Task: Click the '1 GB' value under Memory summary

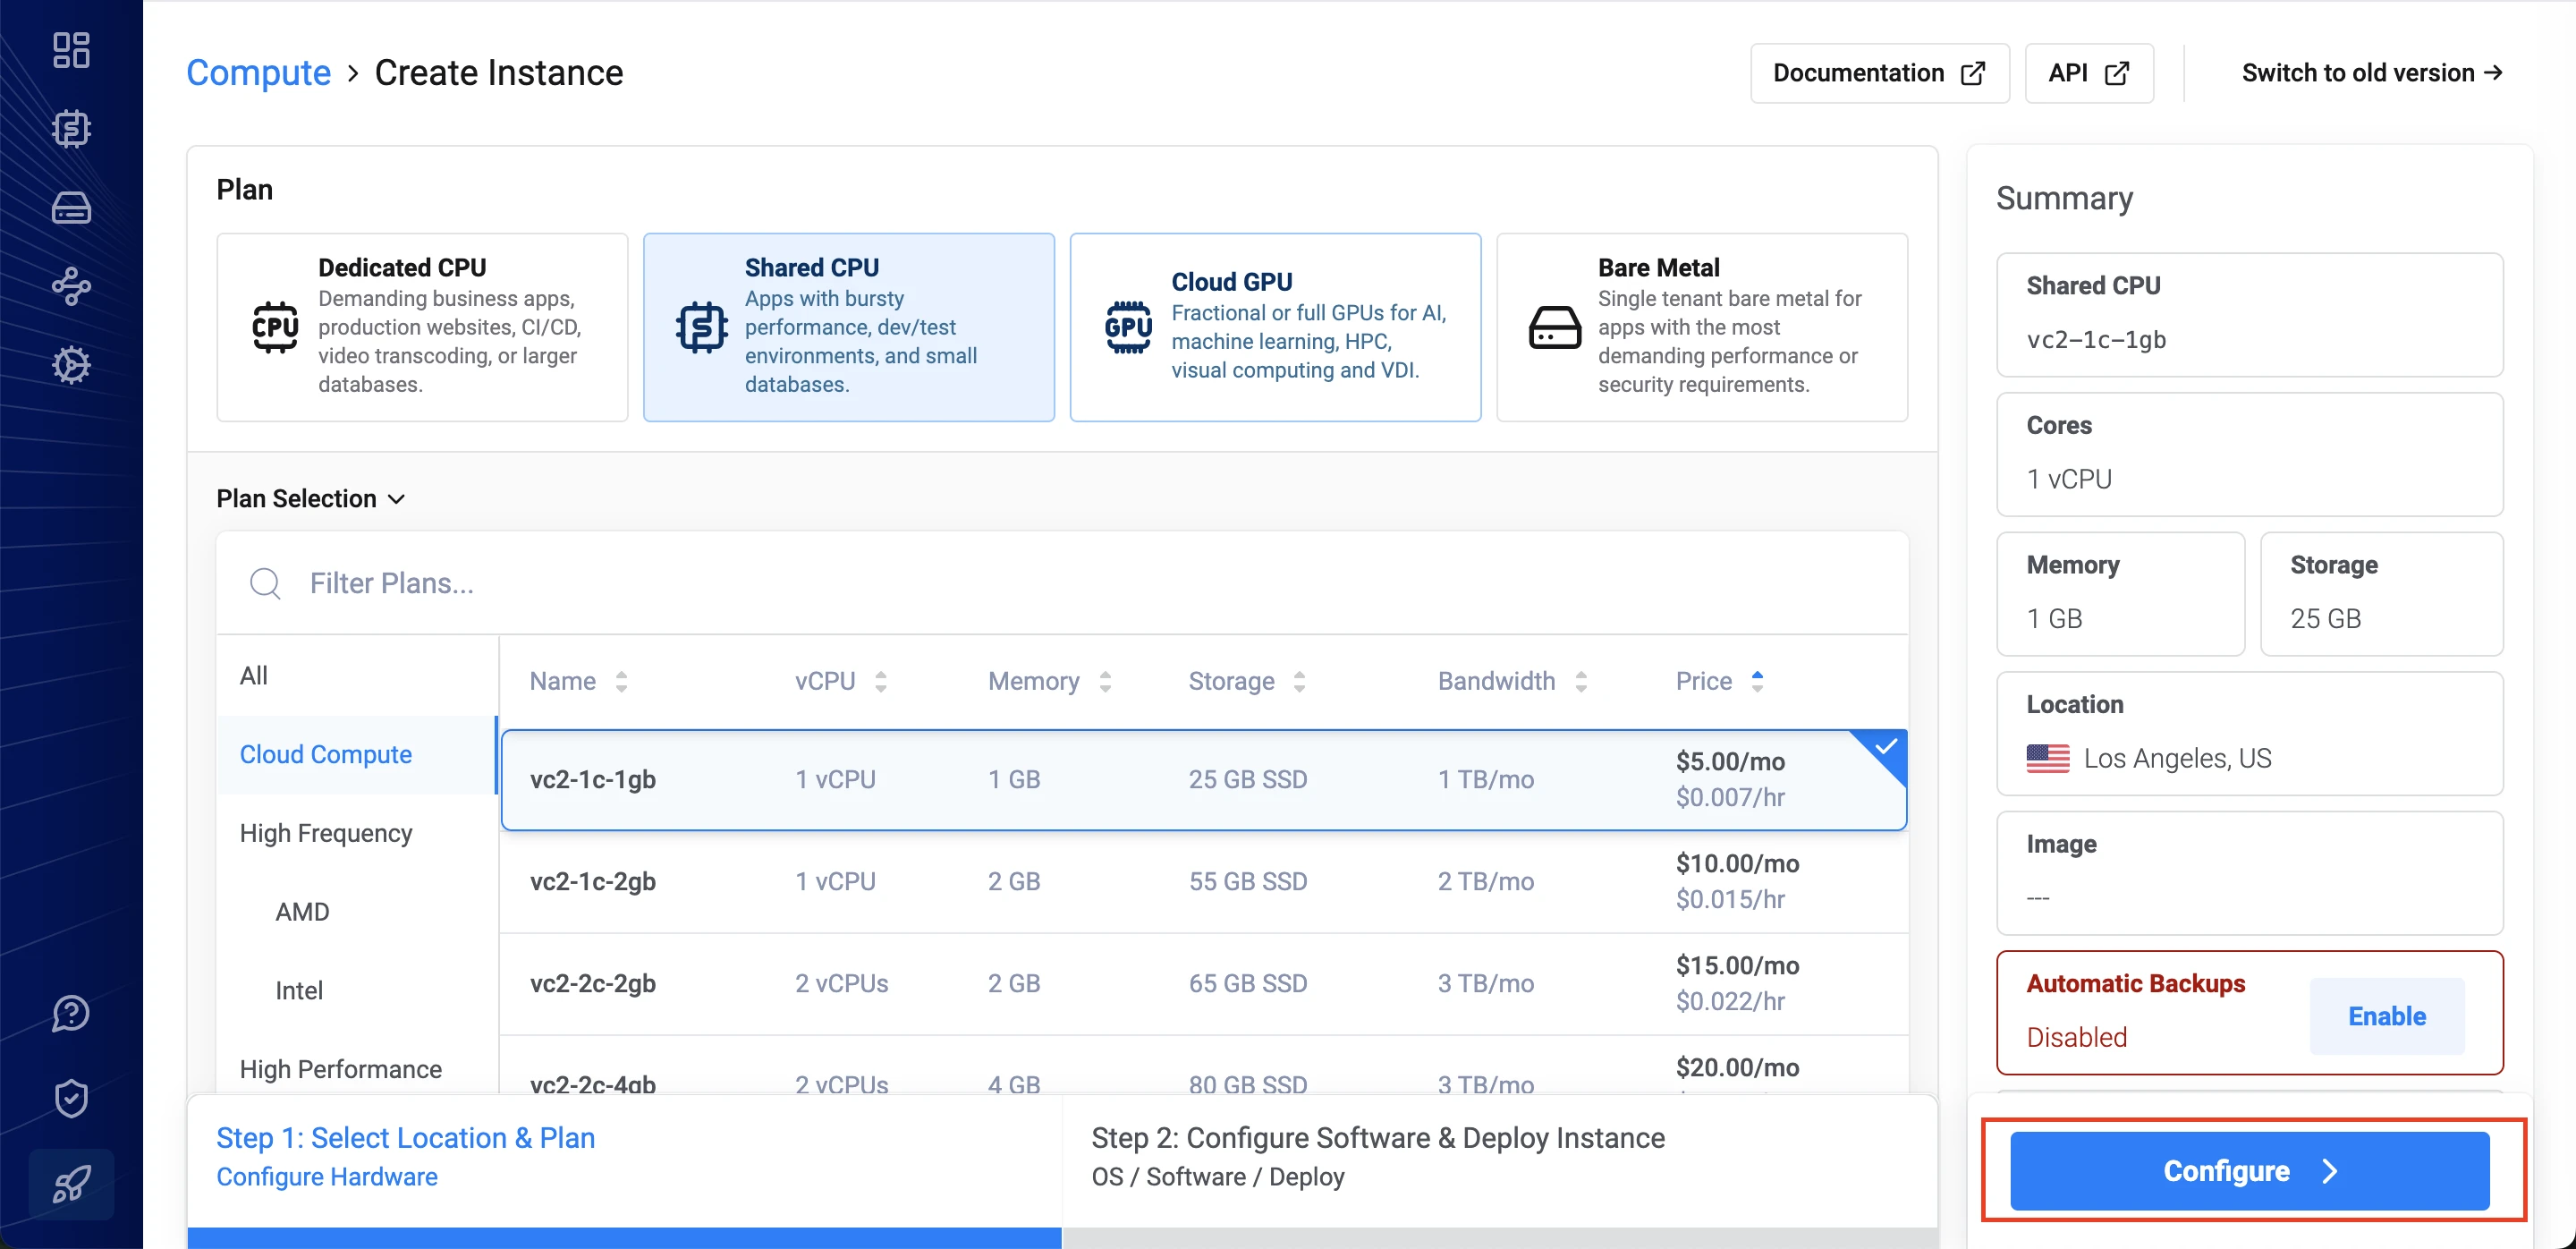Action: click(x=2054, y=619)
